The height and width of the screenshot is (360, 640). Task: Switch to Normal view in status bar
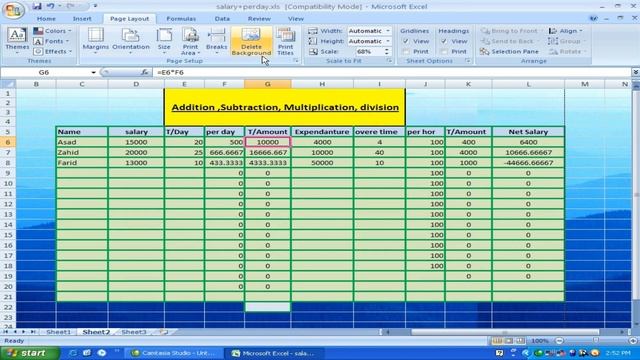click(x=497, y=340)
